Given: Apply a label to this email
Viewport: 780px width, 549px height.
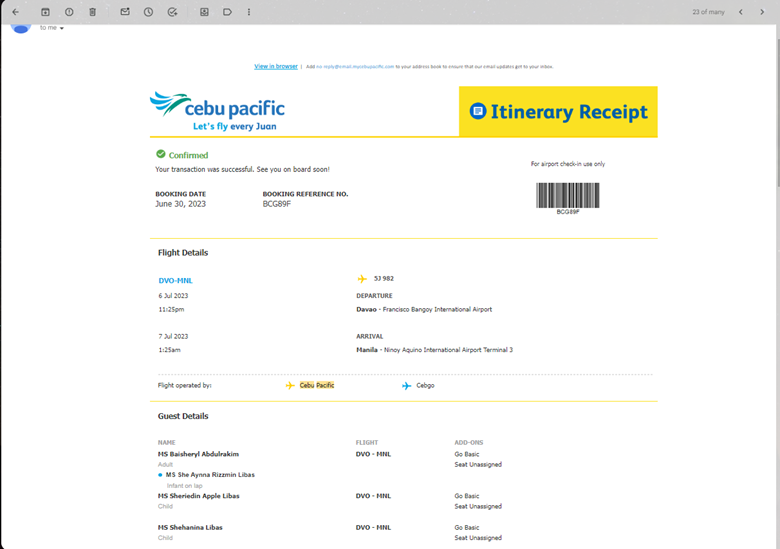Looking at the screenshot, I should (x=227, y=12).
